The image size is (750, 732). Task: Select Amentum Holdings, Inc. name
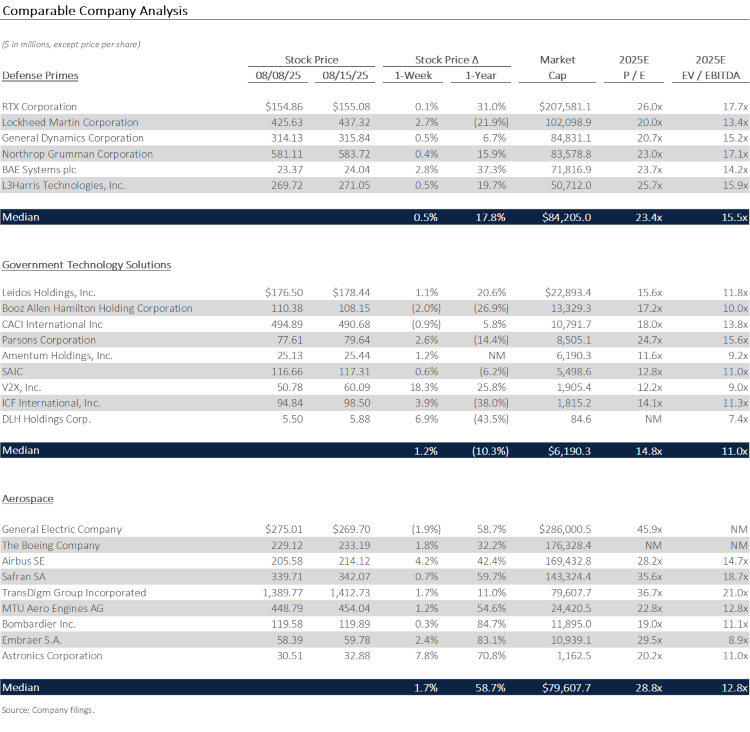tap(57, 355)
